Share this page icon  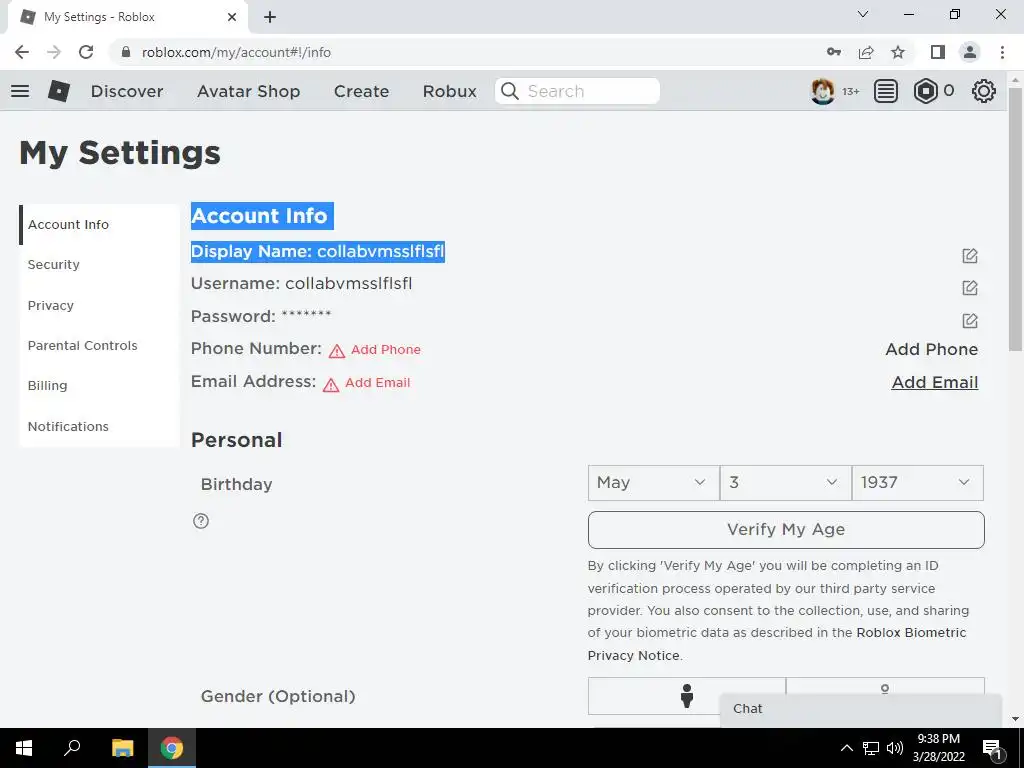point(866,52)
